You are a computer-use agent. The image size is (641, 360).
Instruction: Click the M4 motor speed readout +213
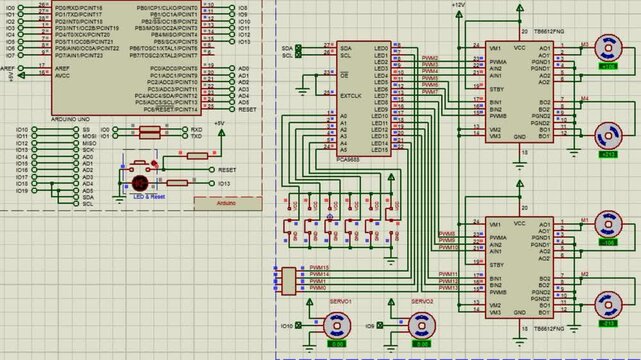point(608,154)
